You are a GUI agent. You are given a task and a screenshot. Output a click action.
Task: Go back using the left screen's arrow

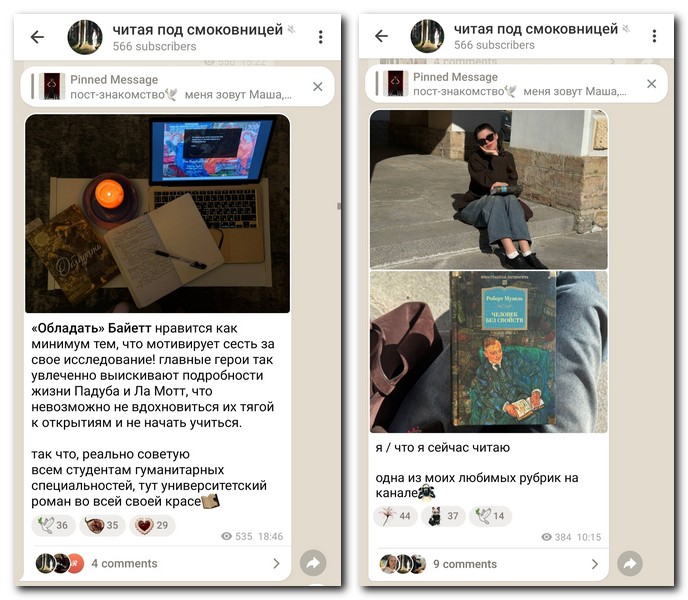37,37
